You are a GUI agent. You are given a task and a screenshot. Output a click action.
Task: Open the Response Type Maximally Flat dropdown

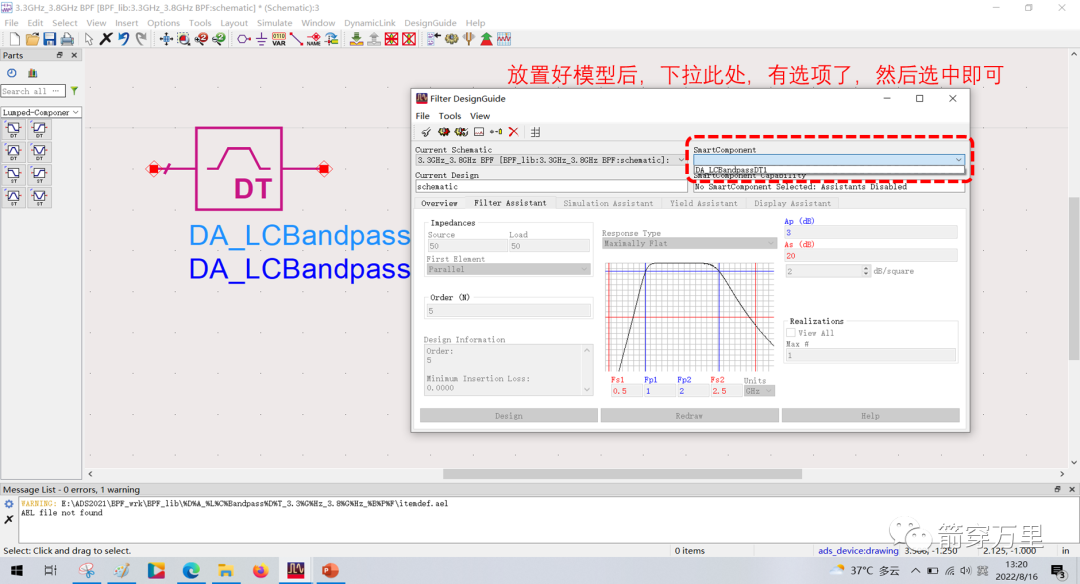pyautogui.click(x=689, y=243)
